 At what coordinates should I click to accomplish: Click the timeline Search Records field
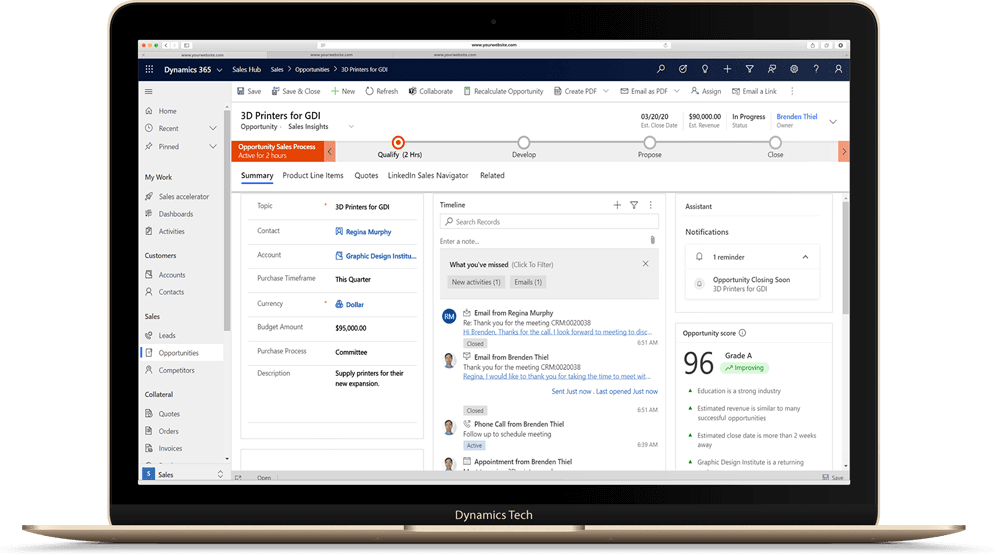point(549,222)
